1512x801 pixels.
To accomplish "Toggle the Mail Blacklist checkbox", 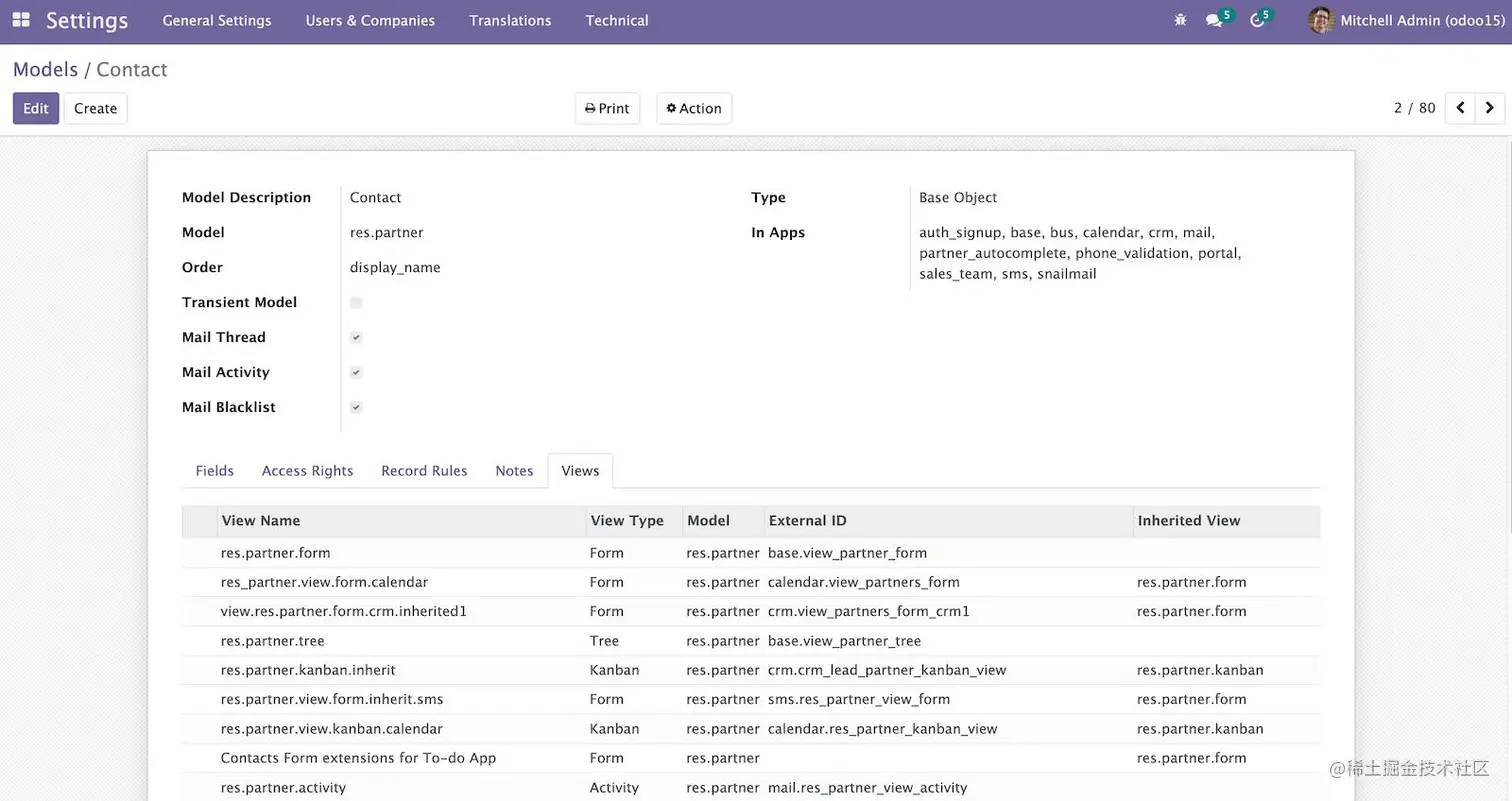I will click(356, 407).
